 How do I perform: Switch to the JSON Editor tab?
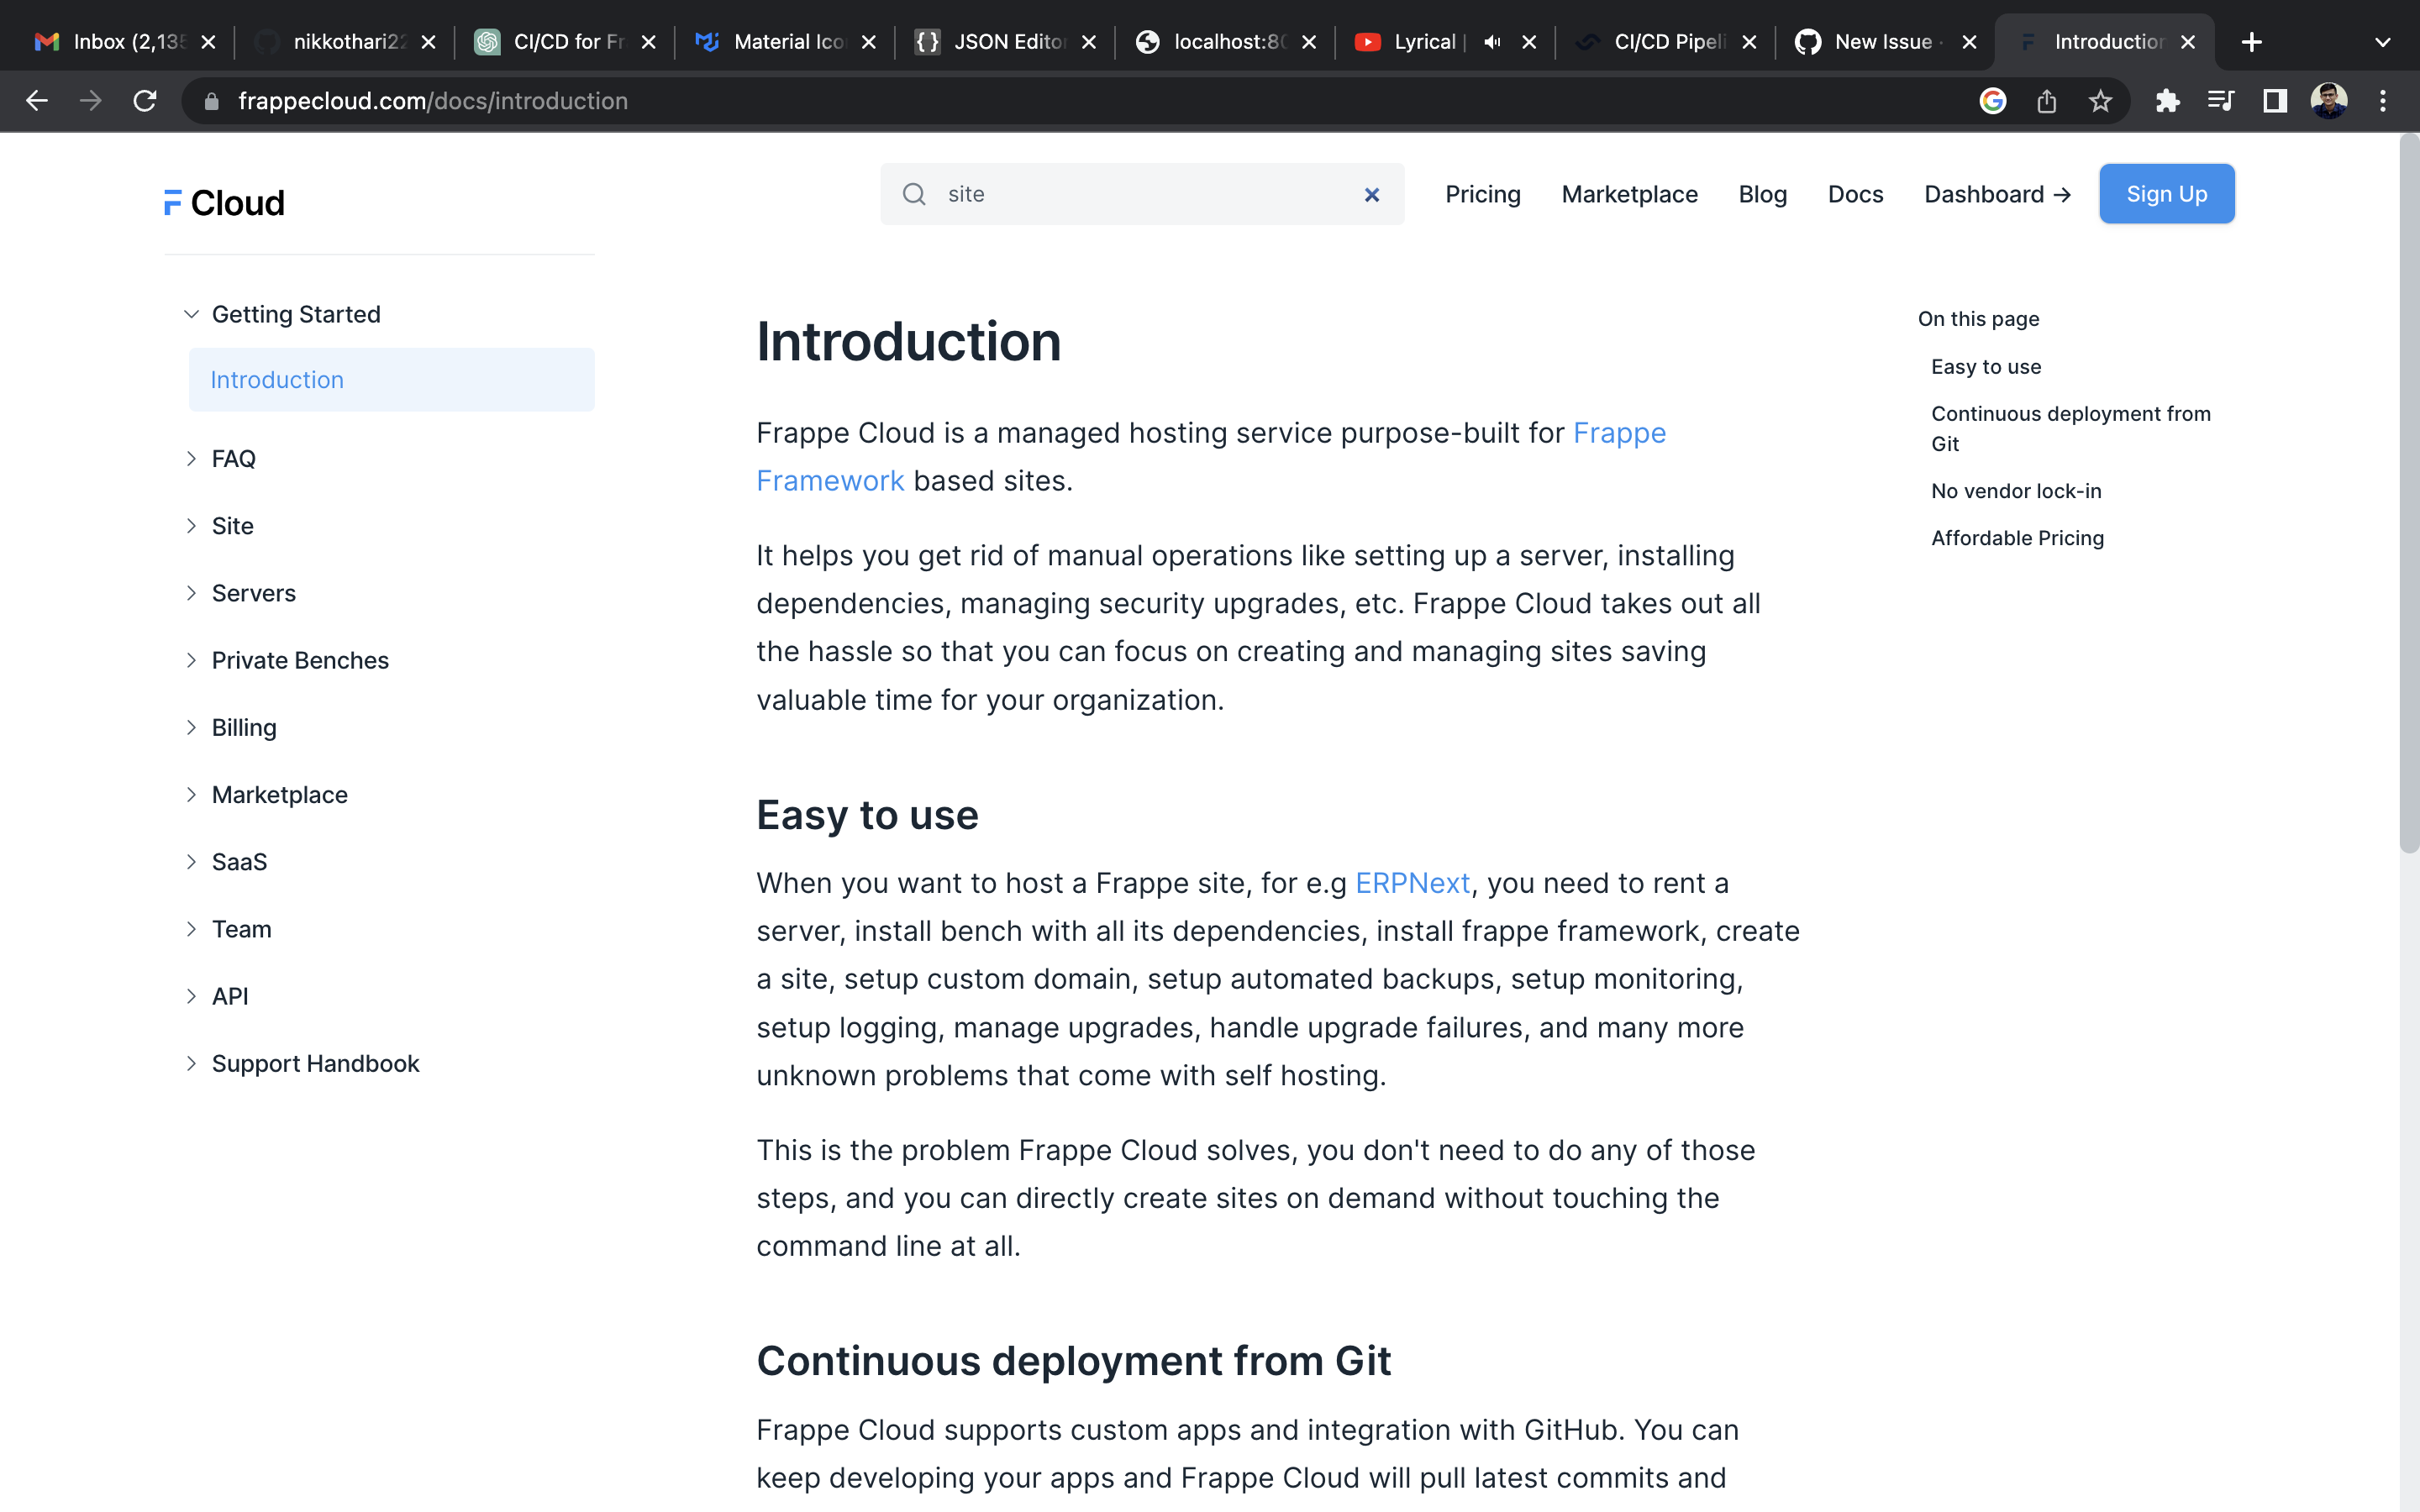click(1000, 41)
